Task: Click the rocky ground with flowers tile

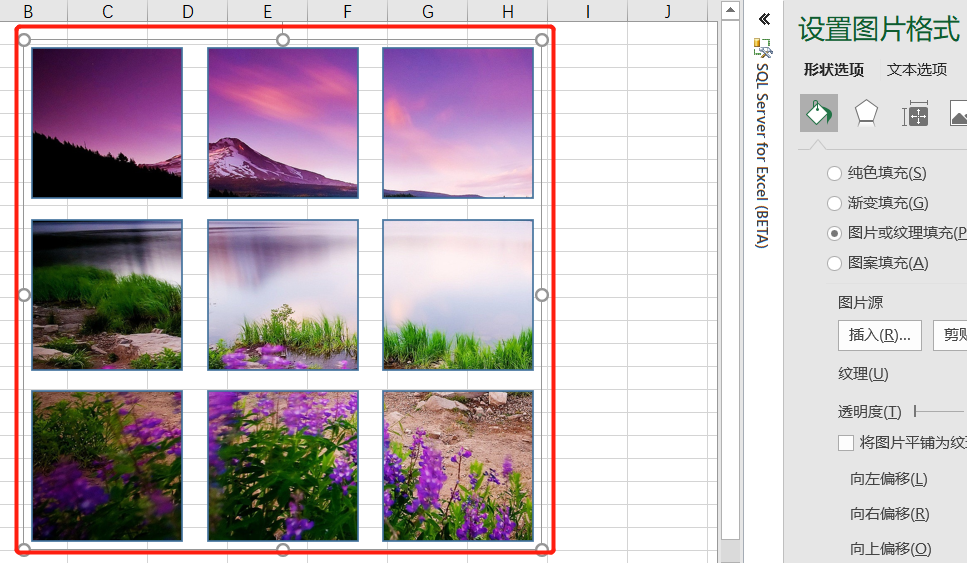Action: click(x=458, y=466)
